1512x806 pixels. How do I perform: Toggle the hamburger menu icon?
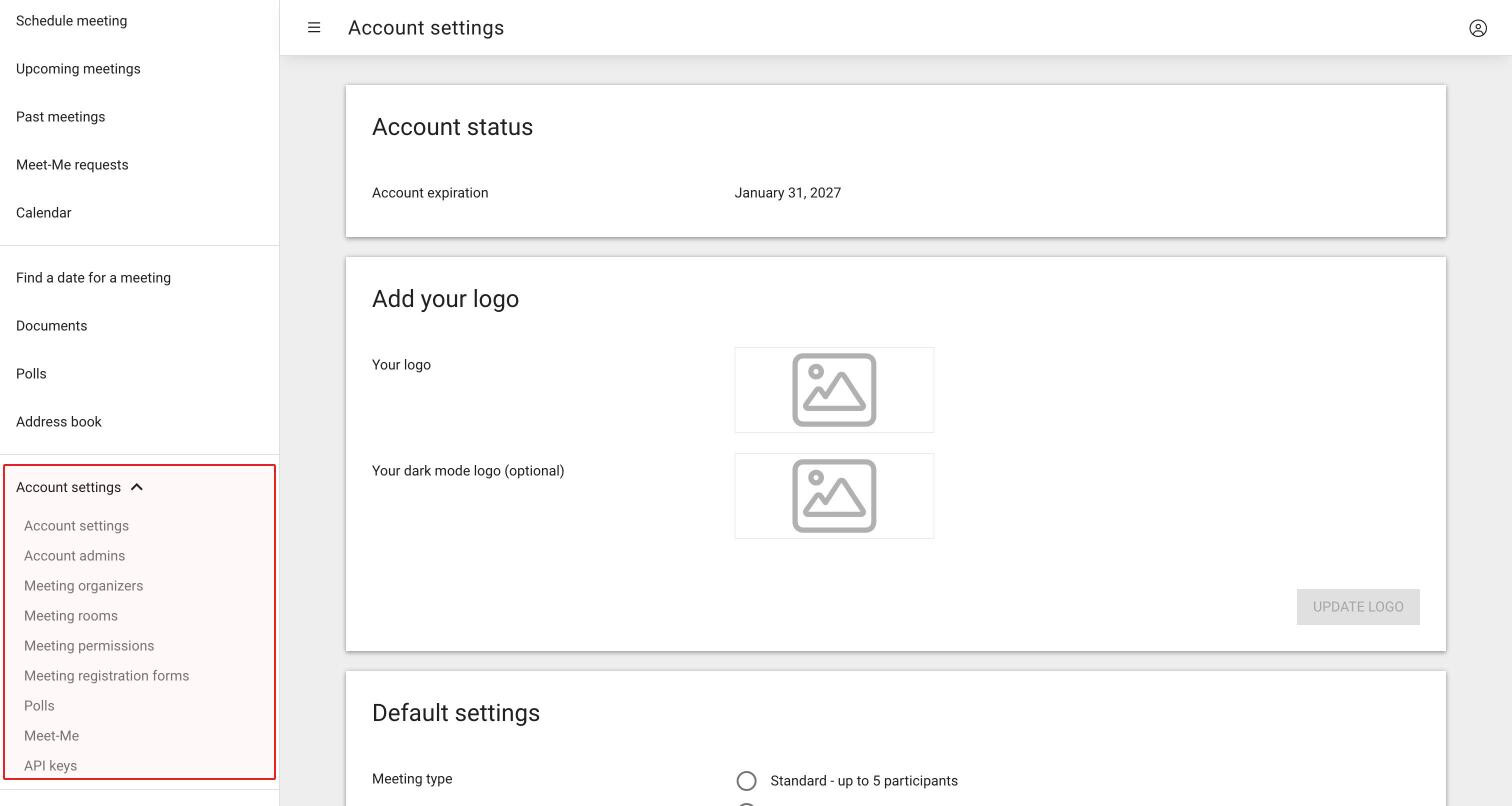(314, 28)
